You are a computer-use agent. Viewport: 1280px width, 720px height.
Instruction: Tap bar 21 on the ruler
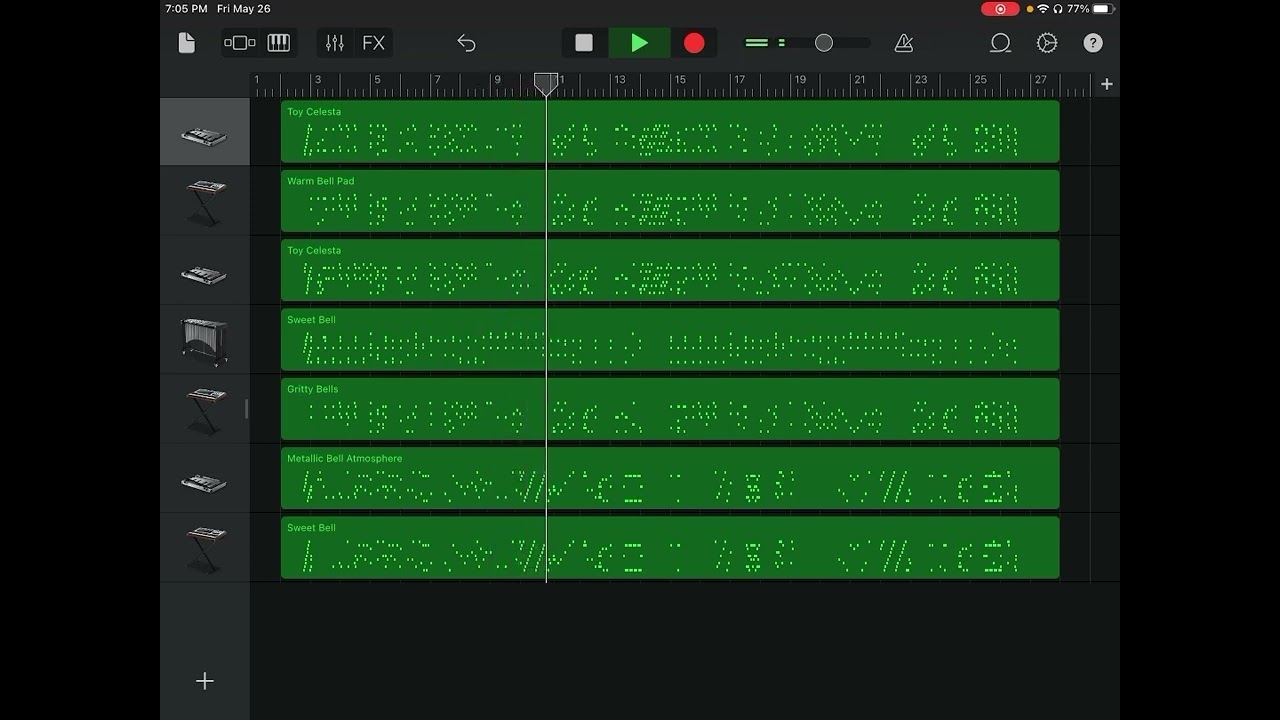click(x=859, y=79)
